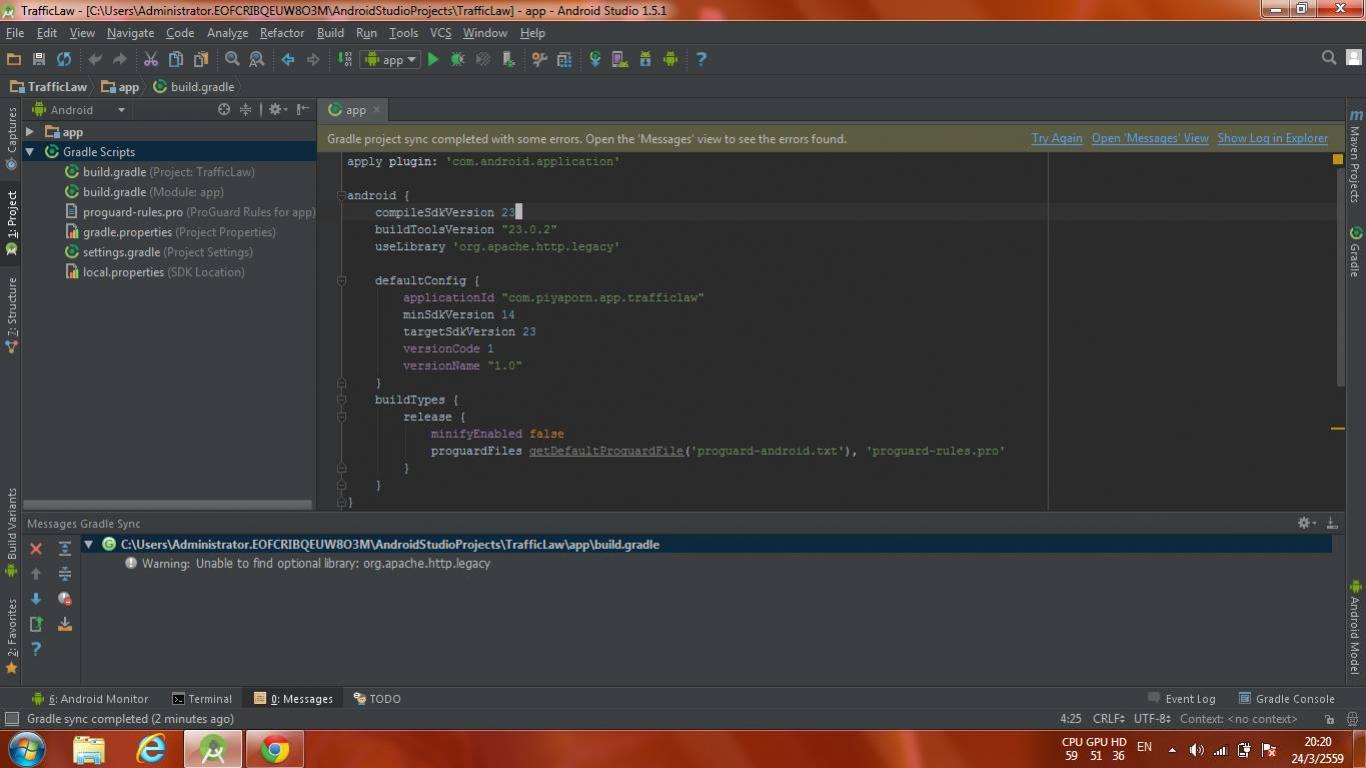This screenshot has height=768, width=1366.
Task: Click the Try Again link
Action: [1057, 139]
